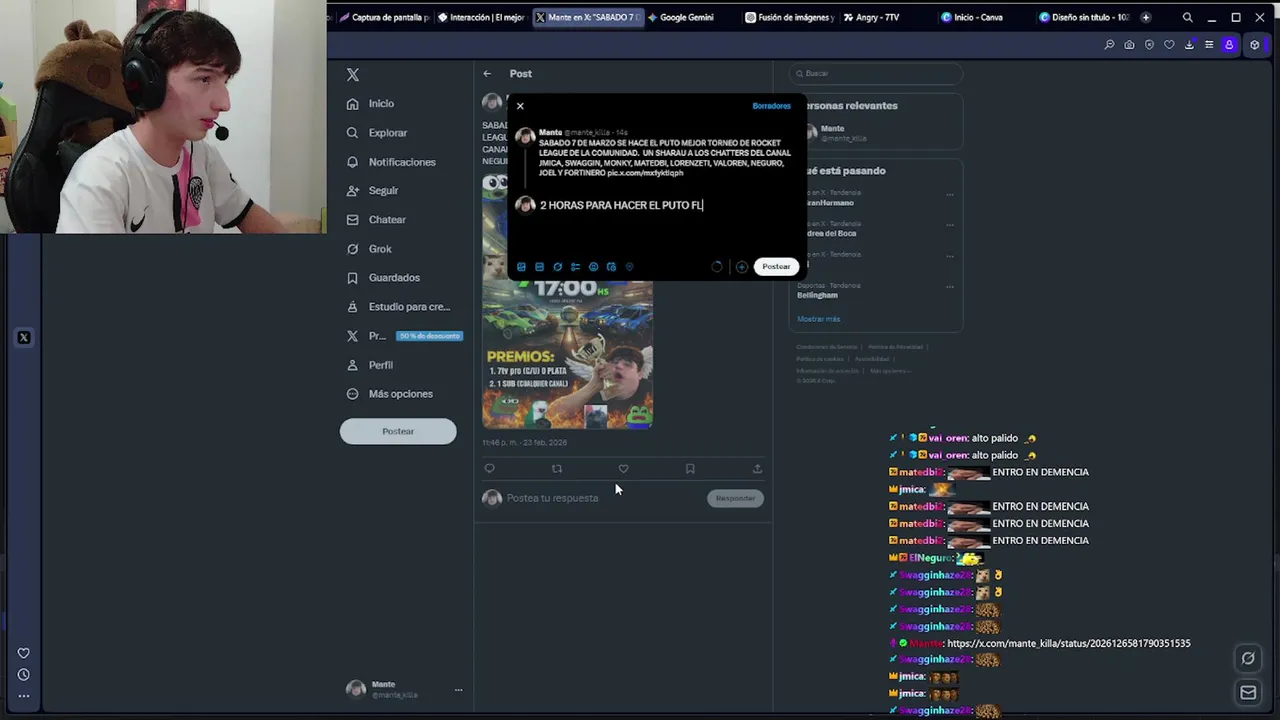Open browser extensions cube icon
The width and height of the screenshot is (1280, 720).
coord(1255,45)
